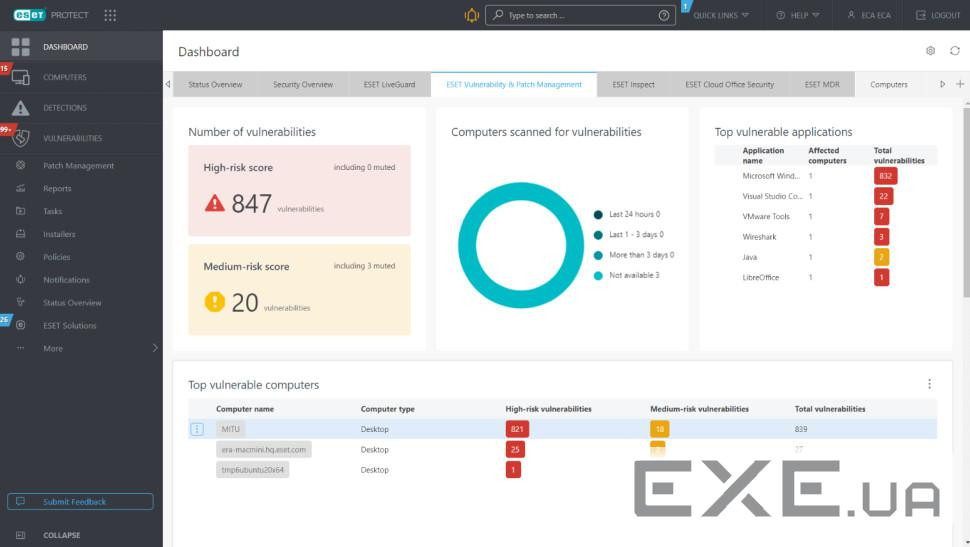Click the search help question-mark icon
Viewport: 970px width, 547px height.
click(x=664, y=15)
